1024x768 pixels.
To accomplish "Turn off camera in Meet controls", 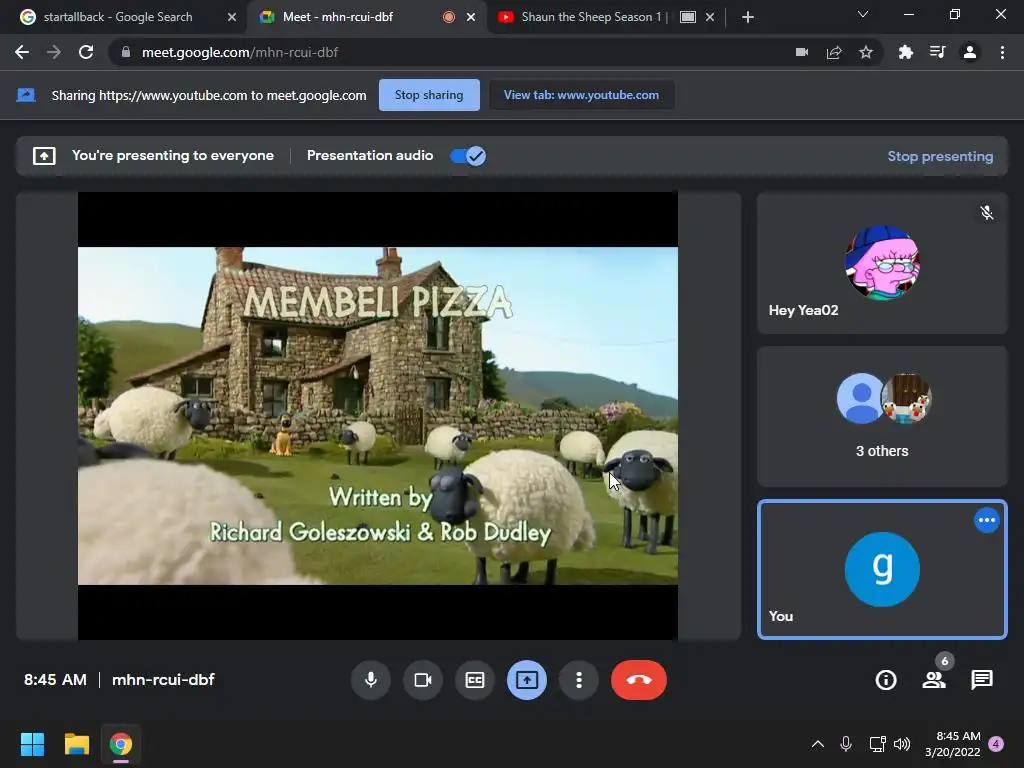I will 423,680.
